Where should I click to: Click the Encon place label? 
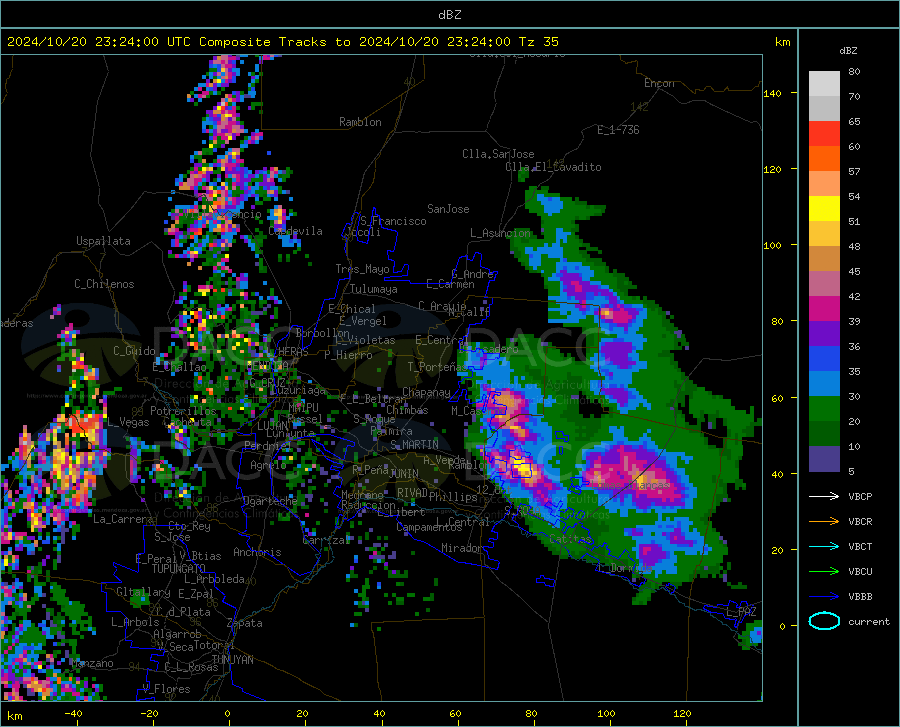(x=659, y=83)
